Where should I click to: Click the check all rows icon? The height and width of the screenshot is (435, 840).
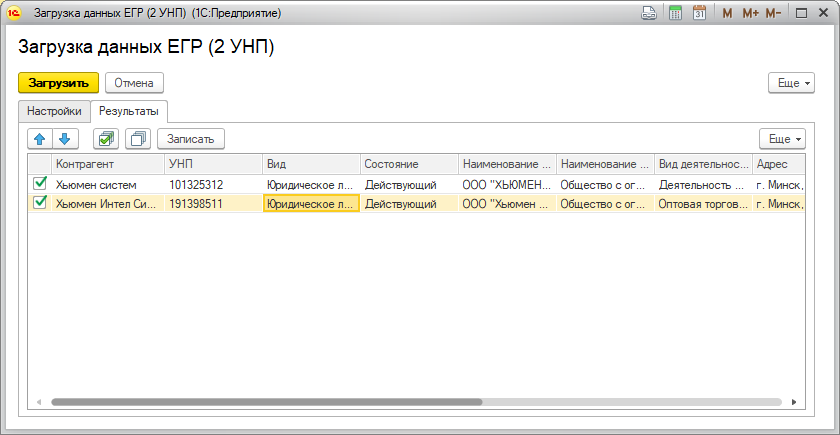106,139
